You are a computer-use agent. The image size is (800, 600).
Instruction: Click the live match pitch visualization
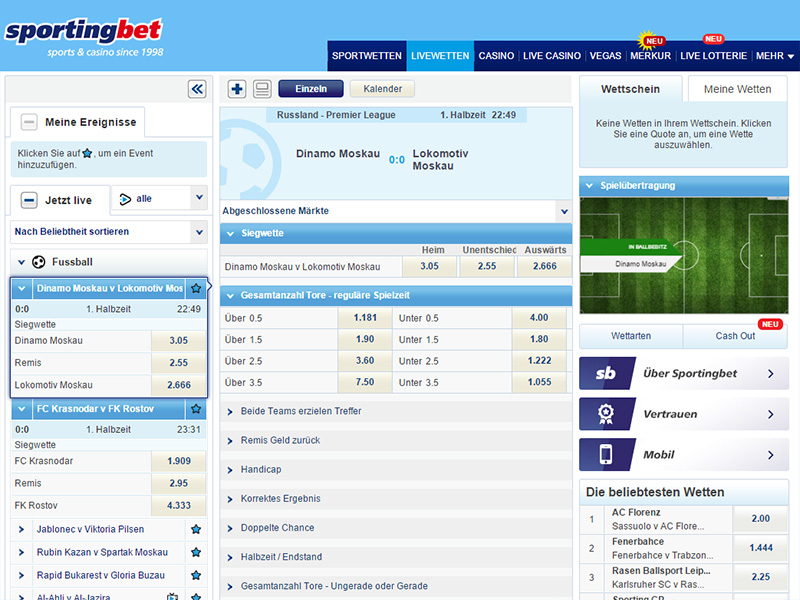684,256
